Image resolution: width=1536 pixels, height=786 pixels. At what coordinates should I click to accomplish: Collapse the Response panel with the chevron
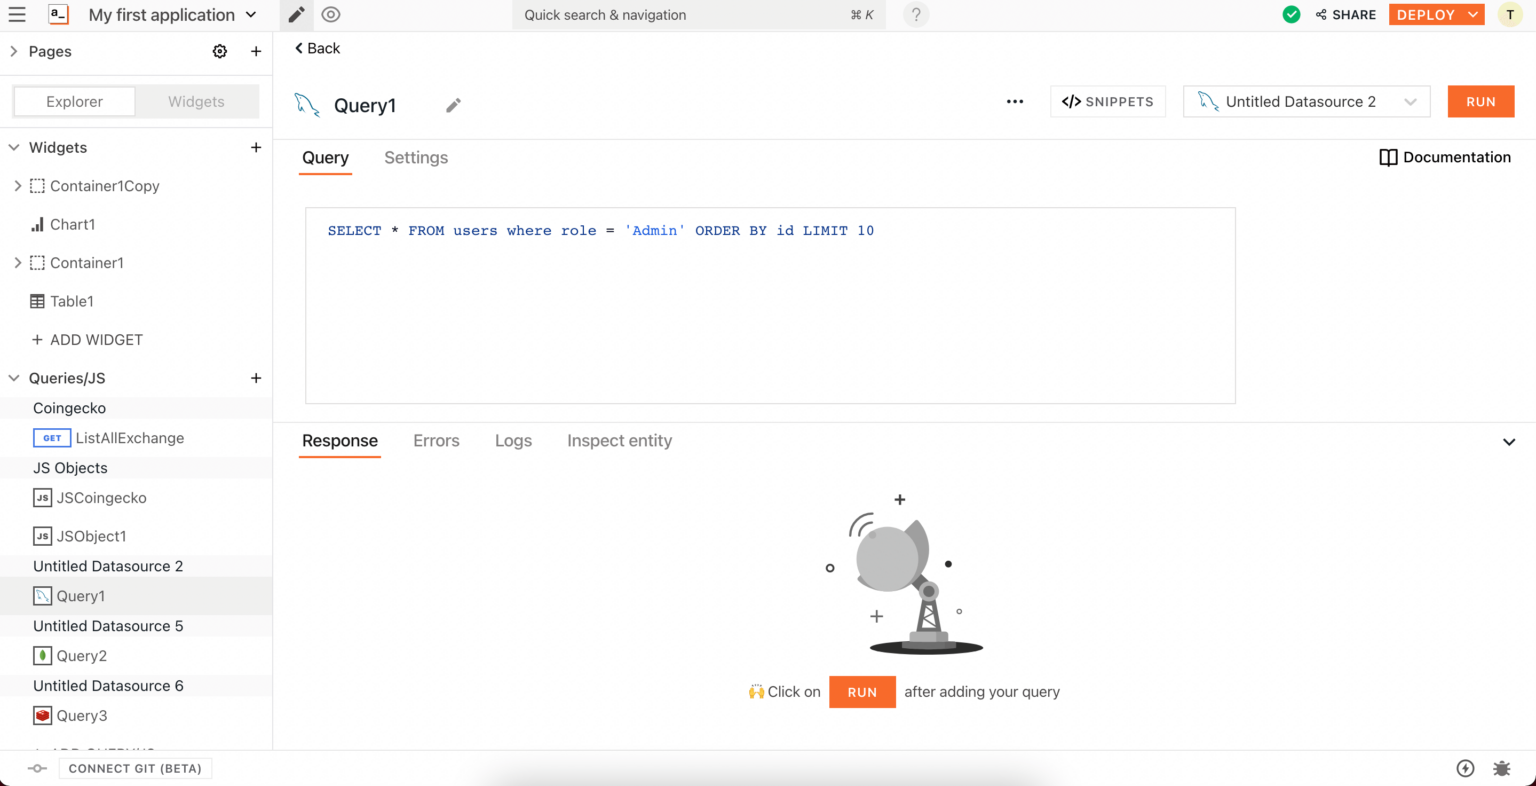(x=1510, y=441)
